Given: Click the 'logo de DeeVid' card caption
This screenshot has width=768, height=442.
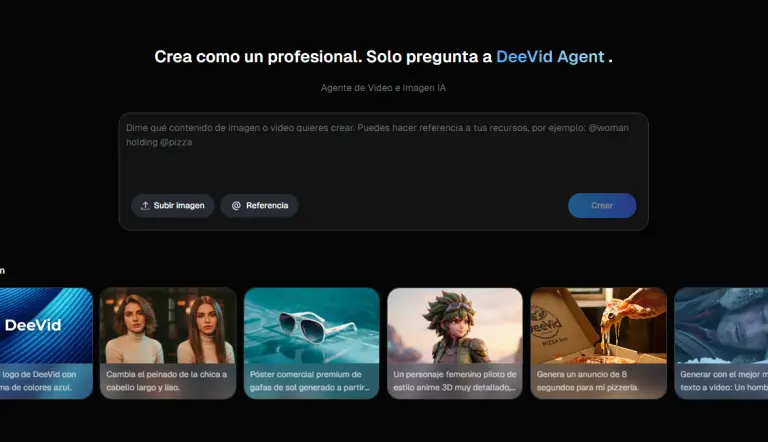Looking at the screenshot, I should [x=44, y=381].
